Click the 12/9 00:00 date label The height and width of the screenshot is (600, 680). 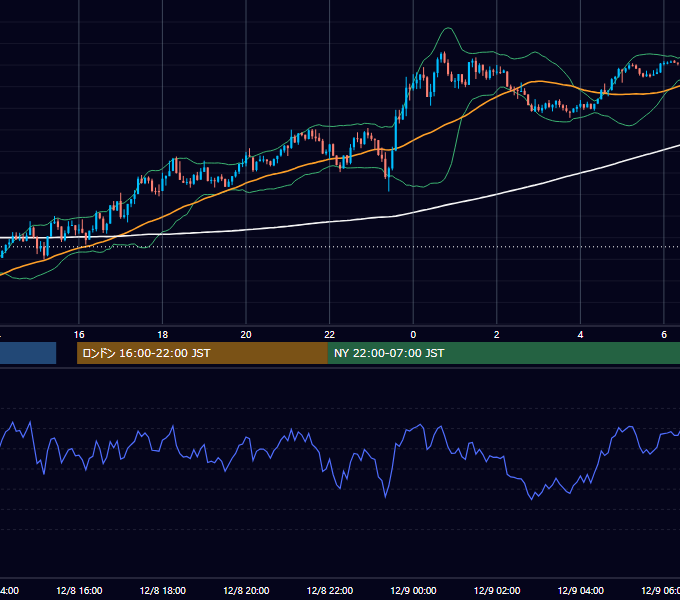click(x=413, y=591)
